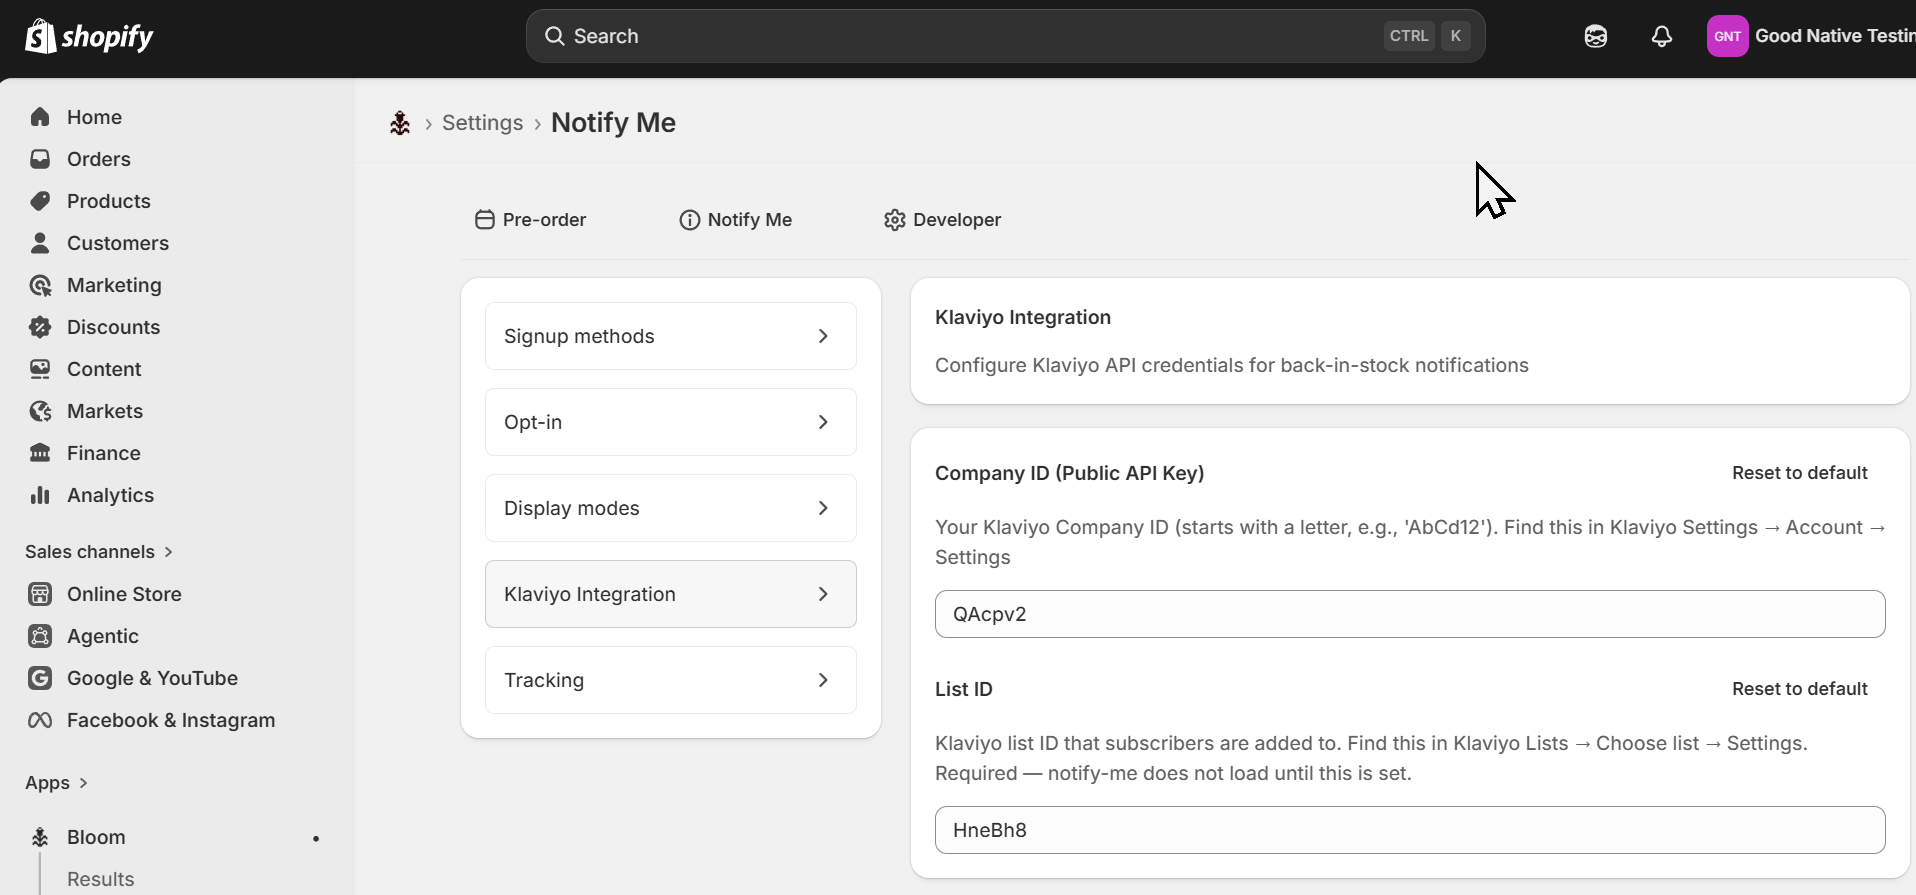The width and height of the screenshot is (1916, 895).
Task: Open the Tracking settings row
Action: tap(671, 680)
